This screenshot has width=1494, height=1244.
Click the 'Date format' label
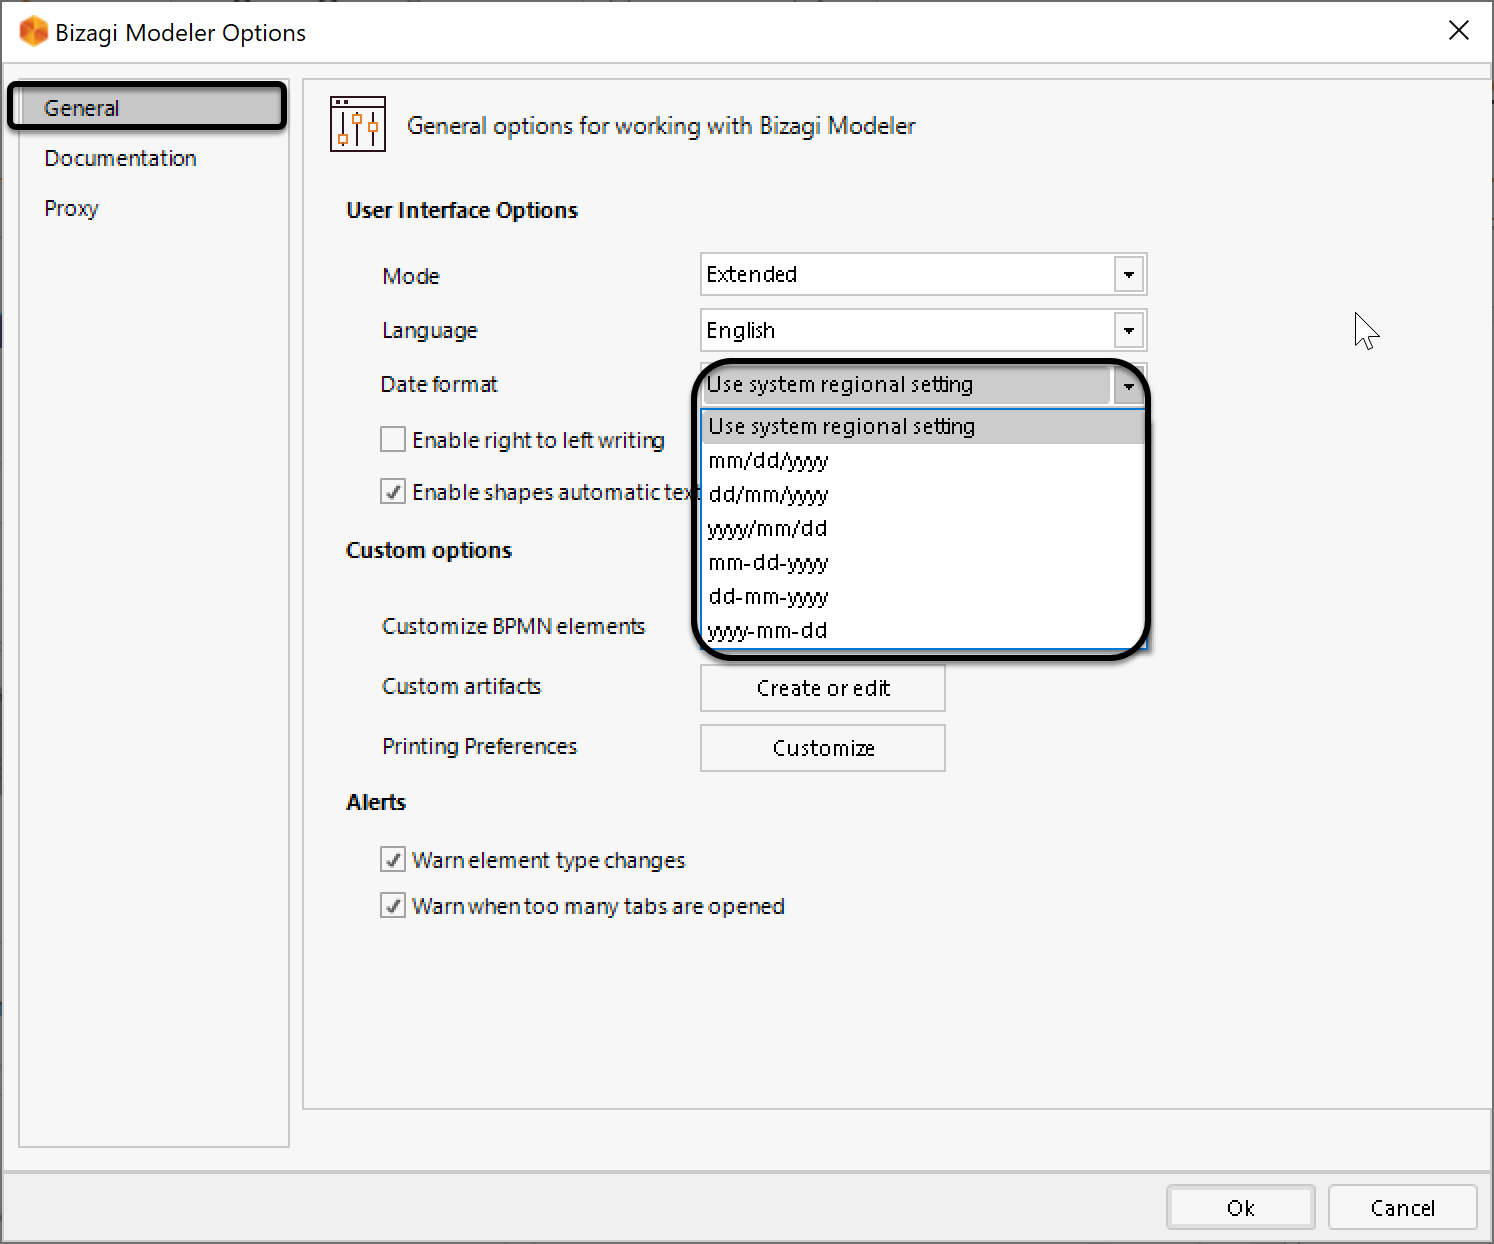[439, 384]
